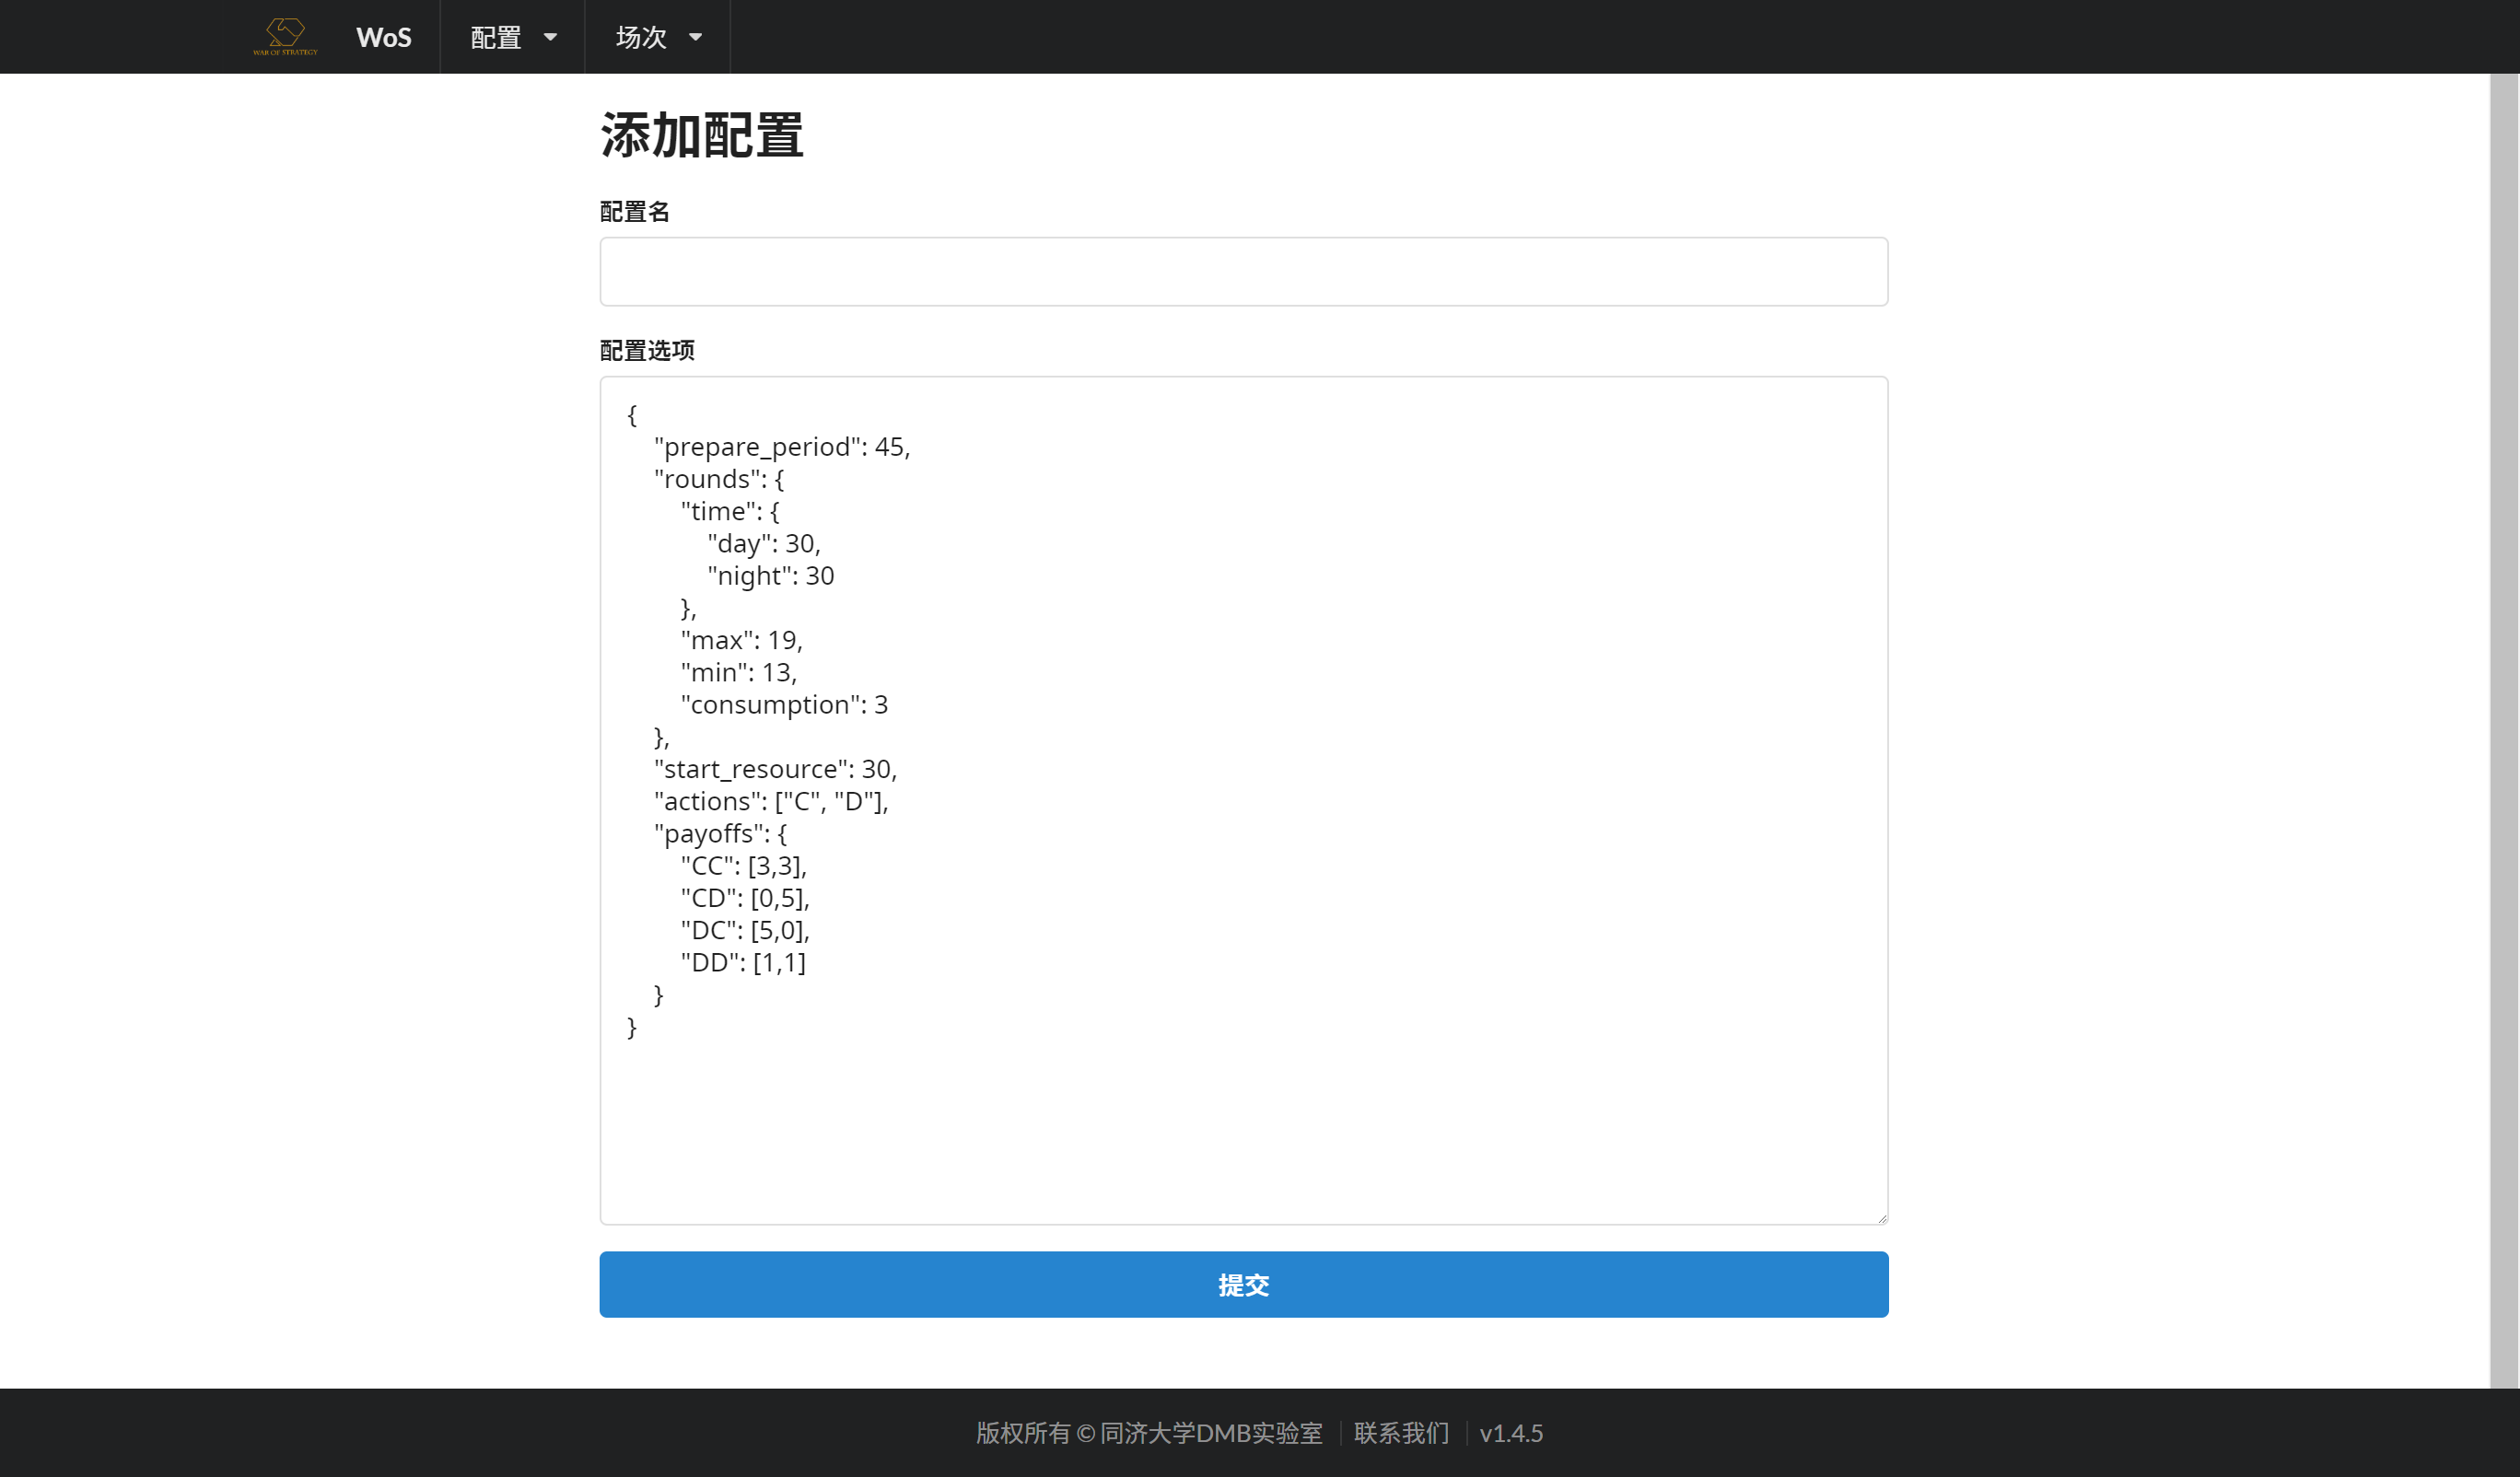The height and width of the screenshot is (1477, 2520).
Task: Click the War of Strategy logo icon
Action: [285, 36]
